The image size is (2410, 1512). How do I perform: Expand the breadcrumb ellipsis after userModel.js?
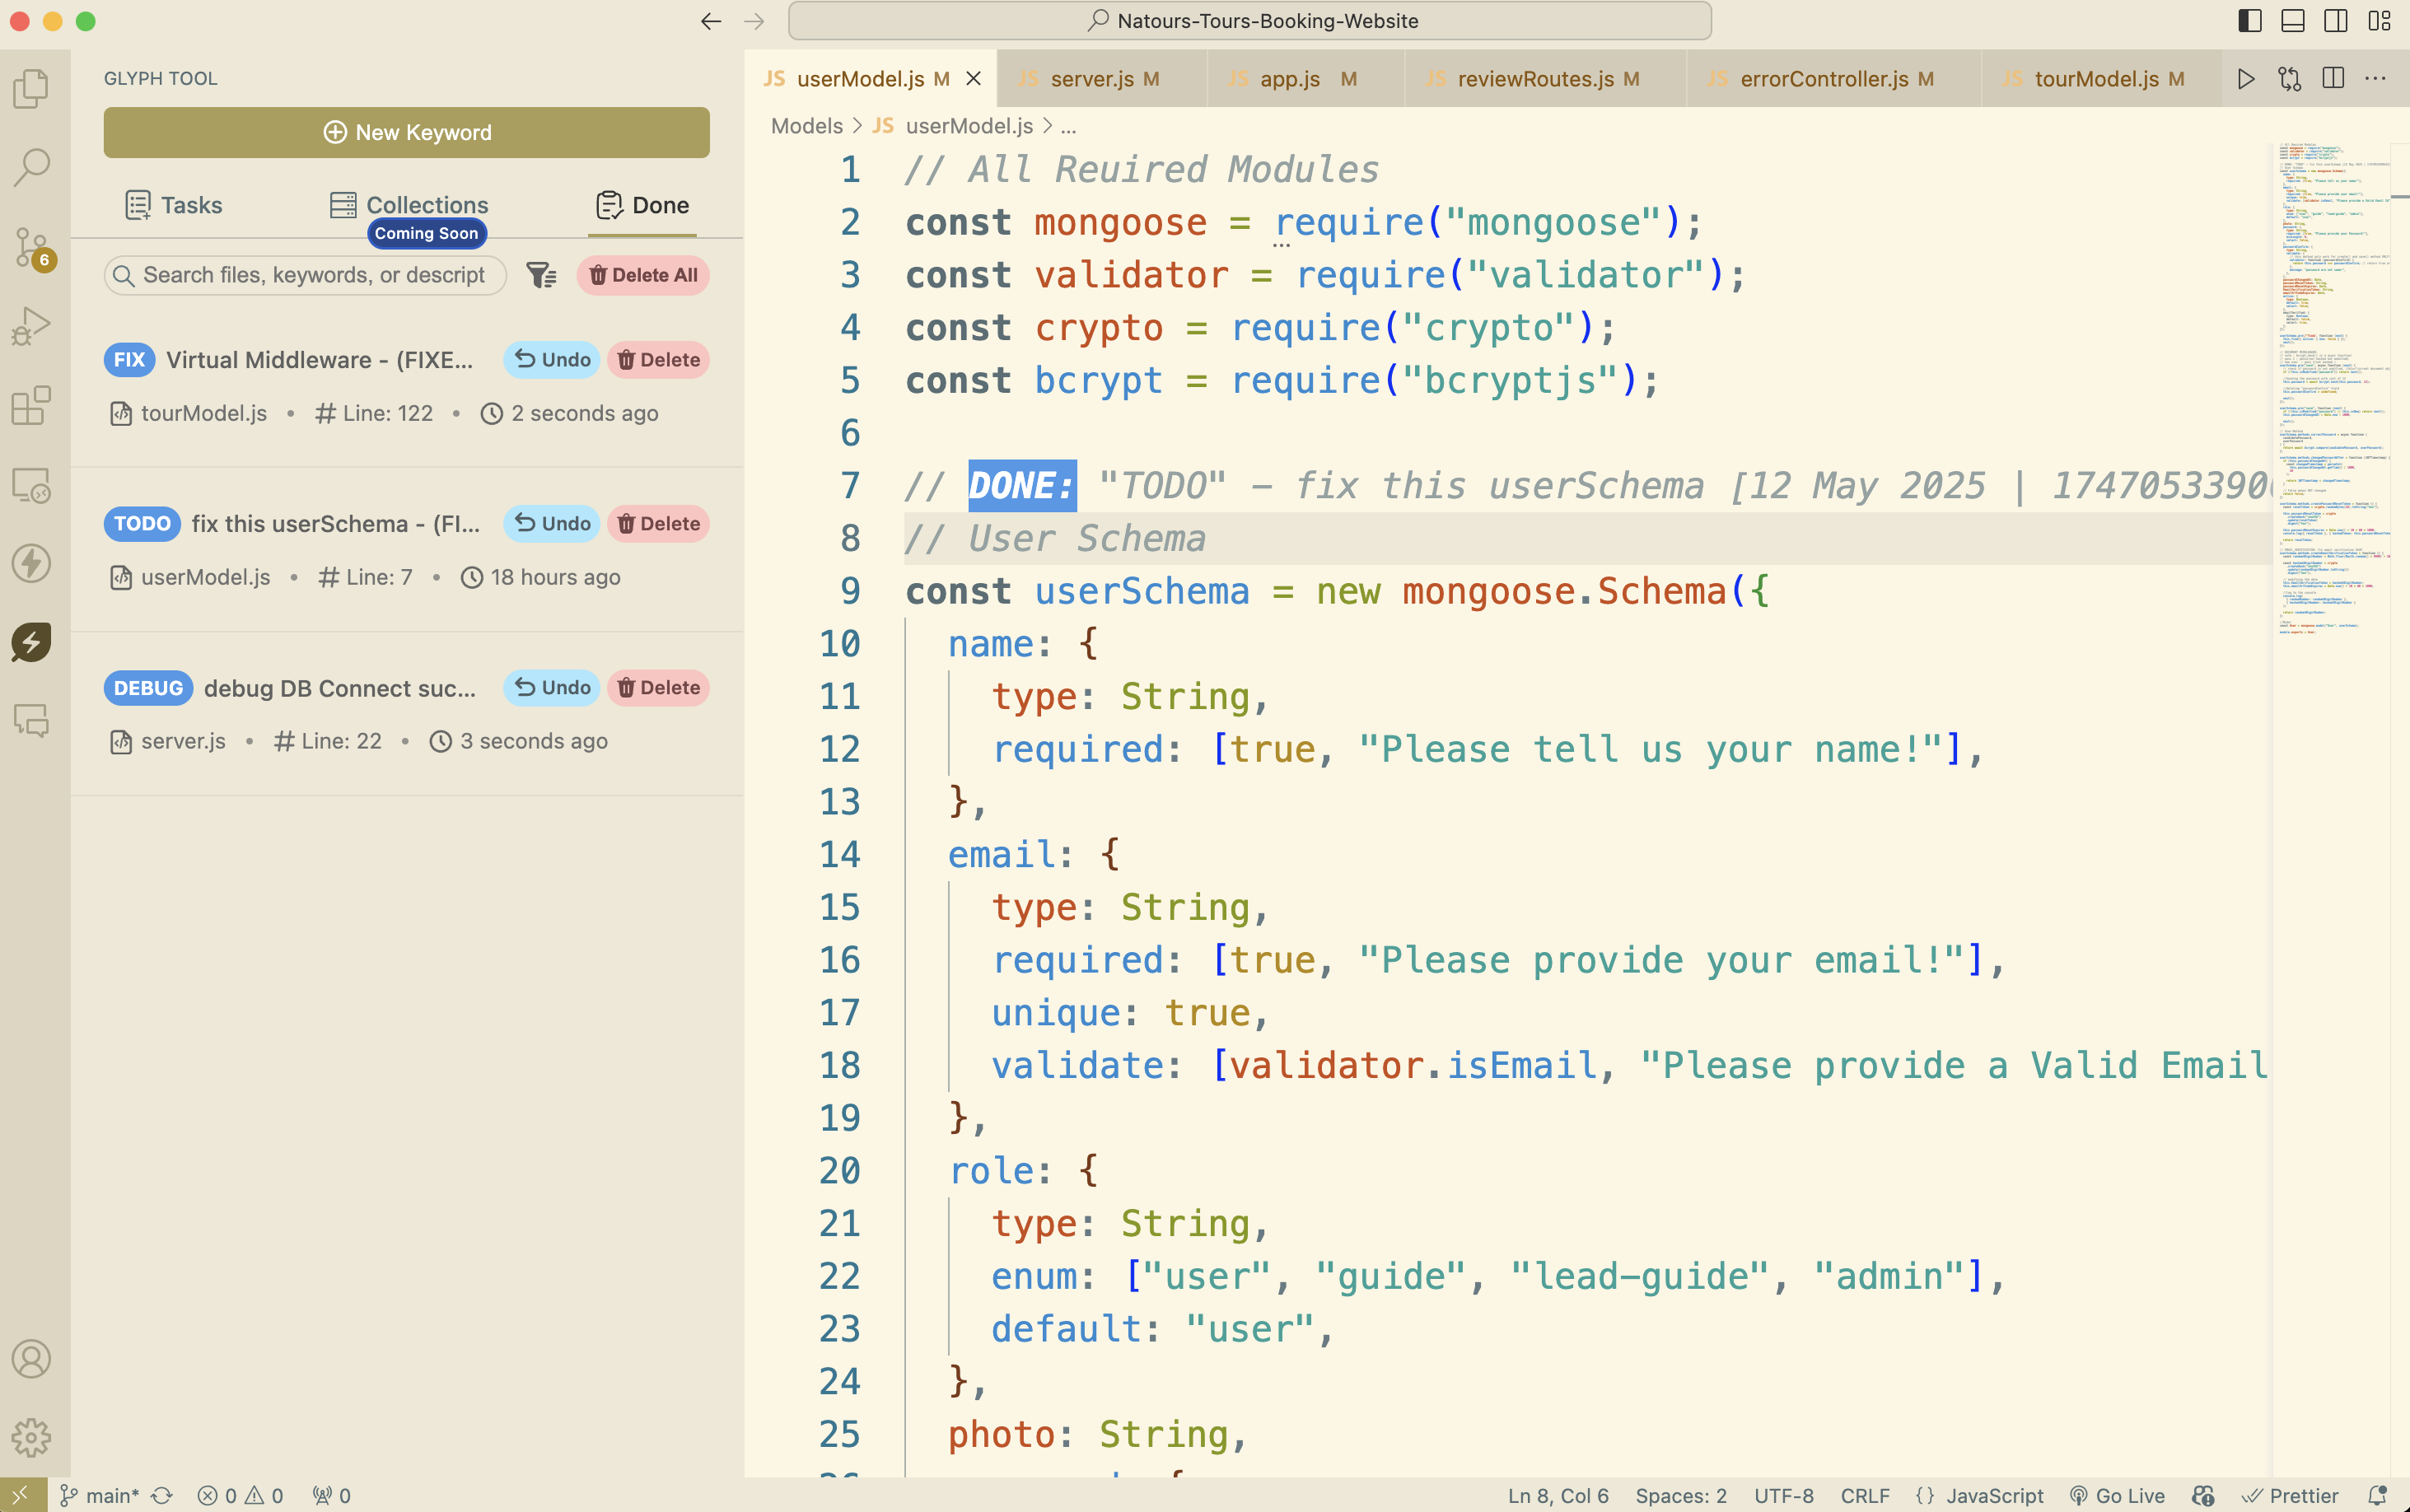tap(1068, 126)
